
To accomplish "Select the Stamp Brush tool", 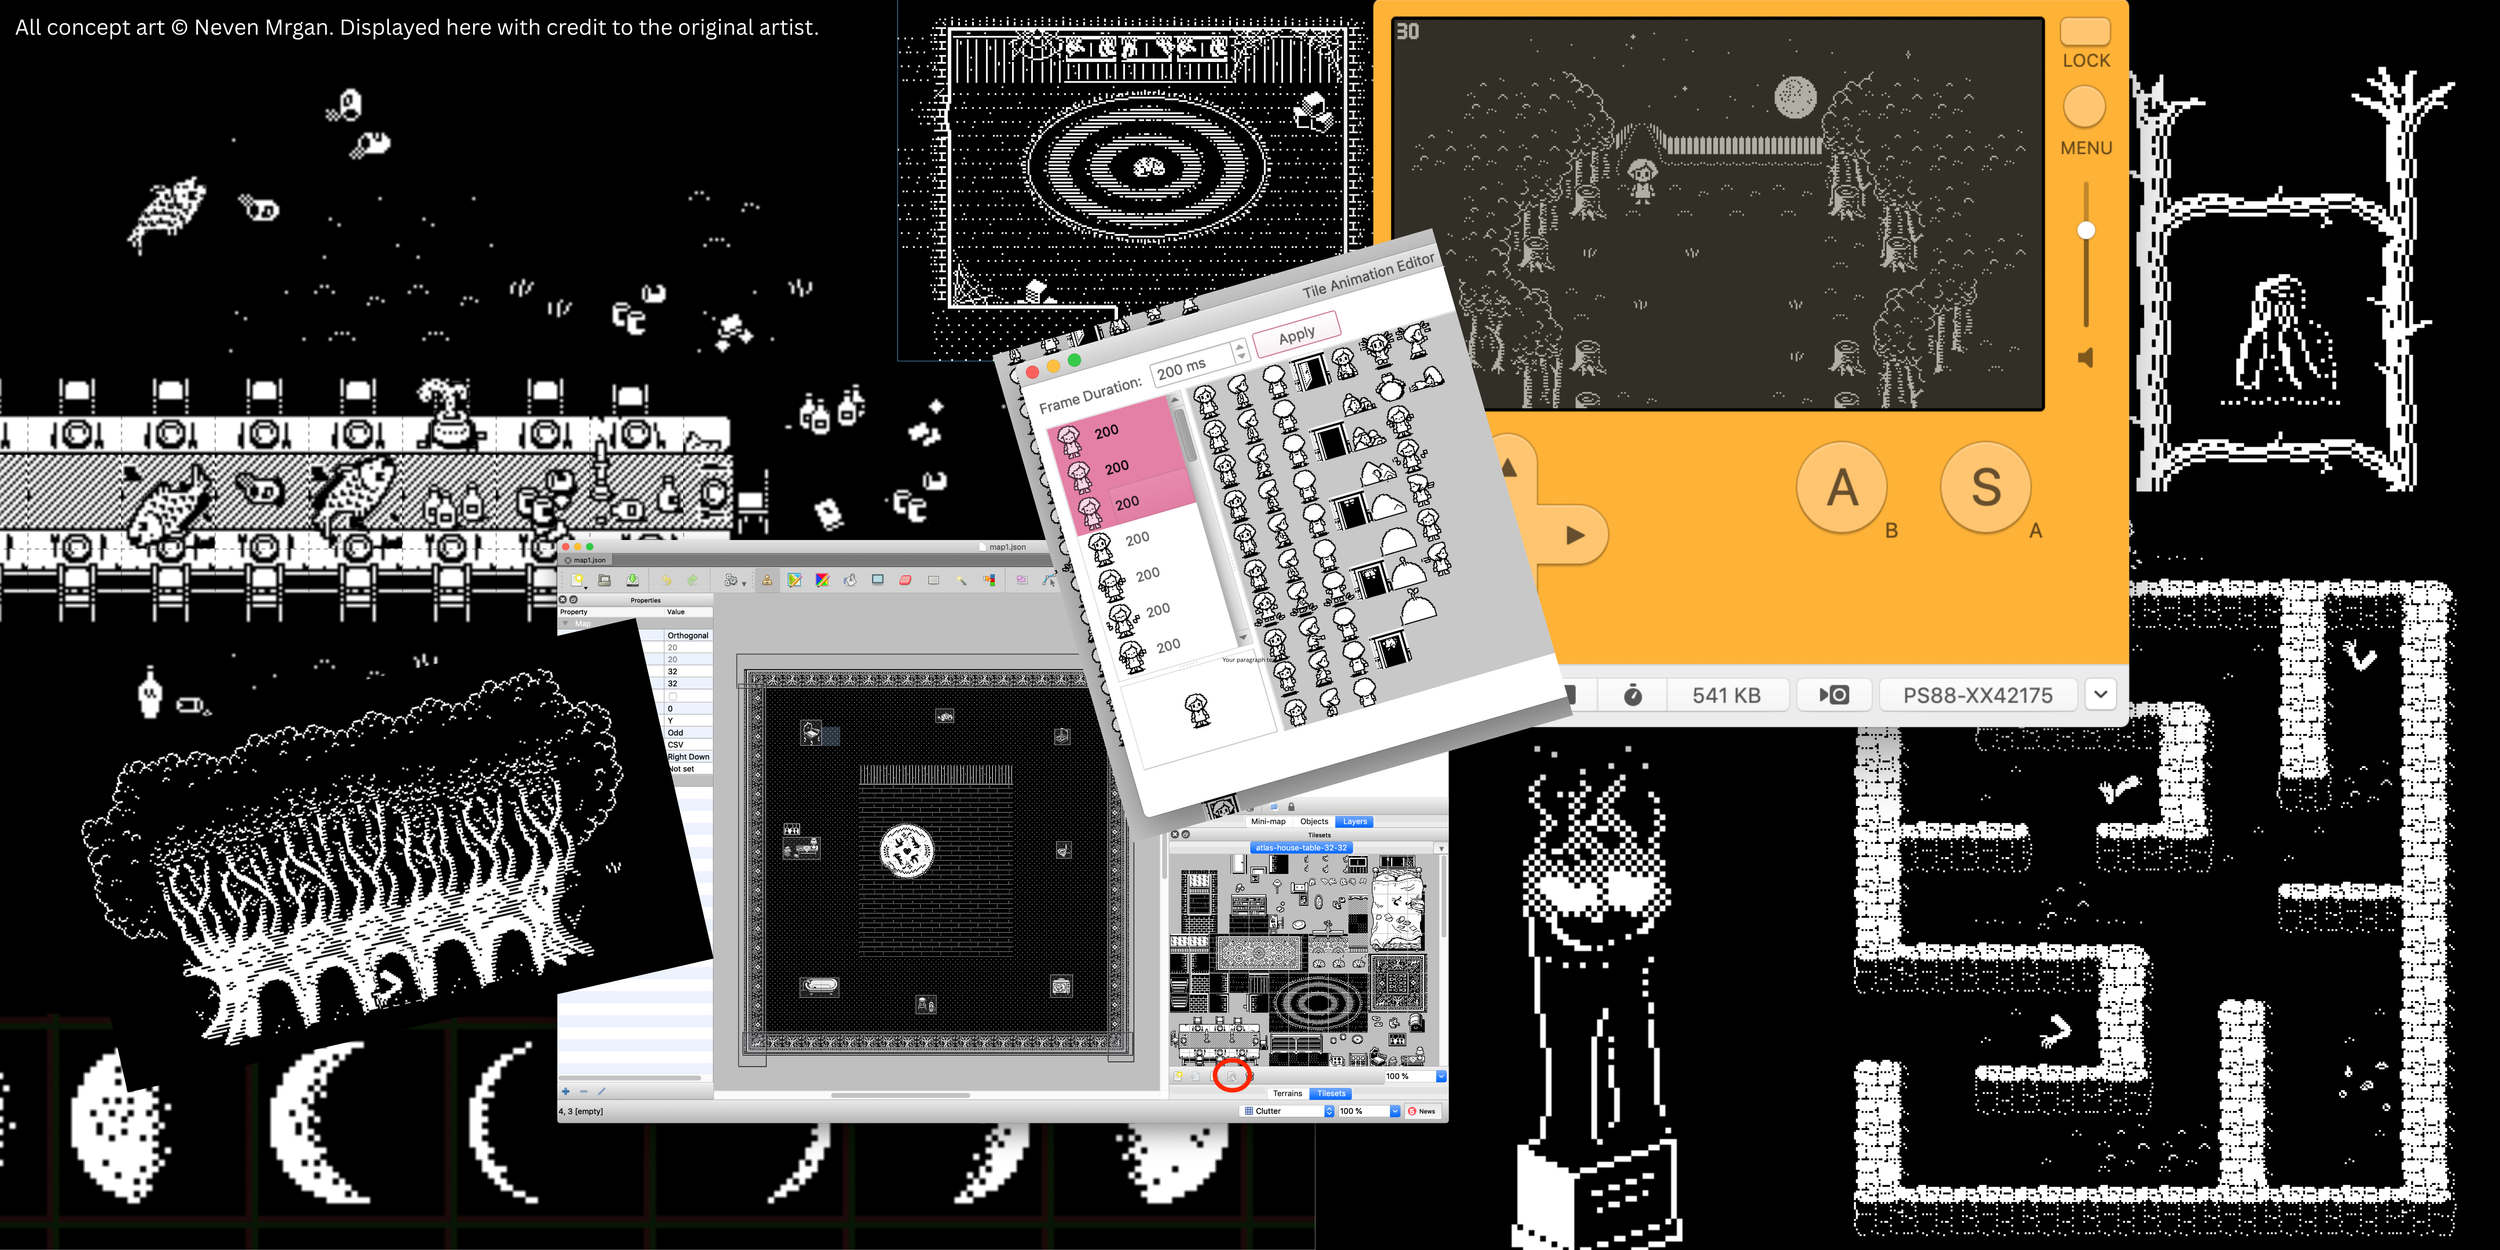I will click(x=767, y=580).
